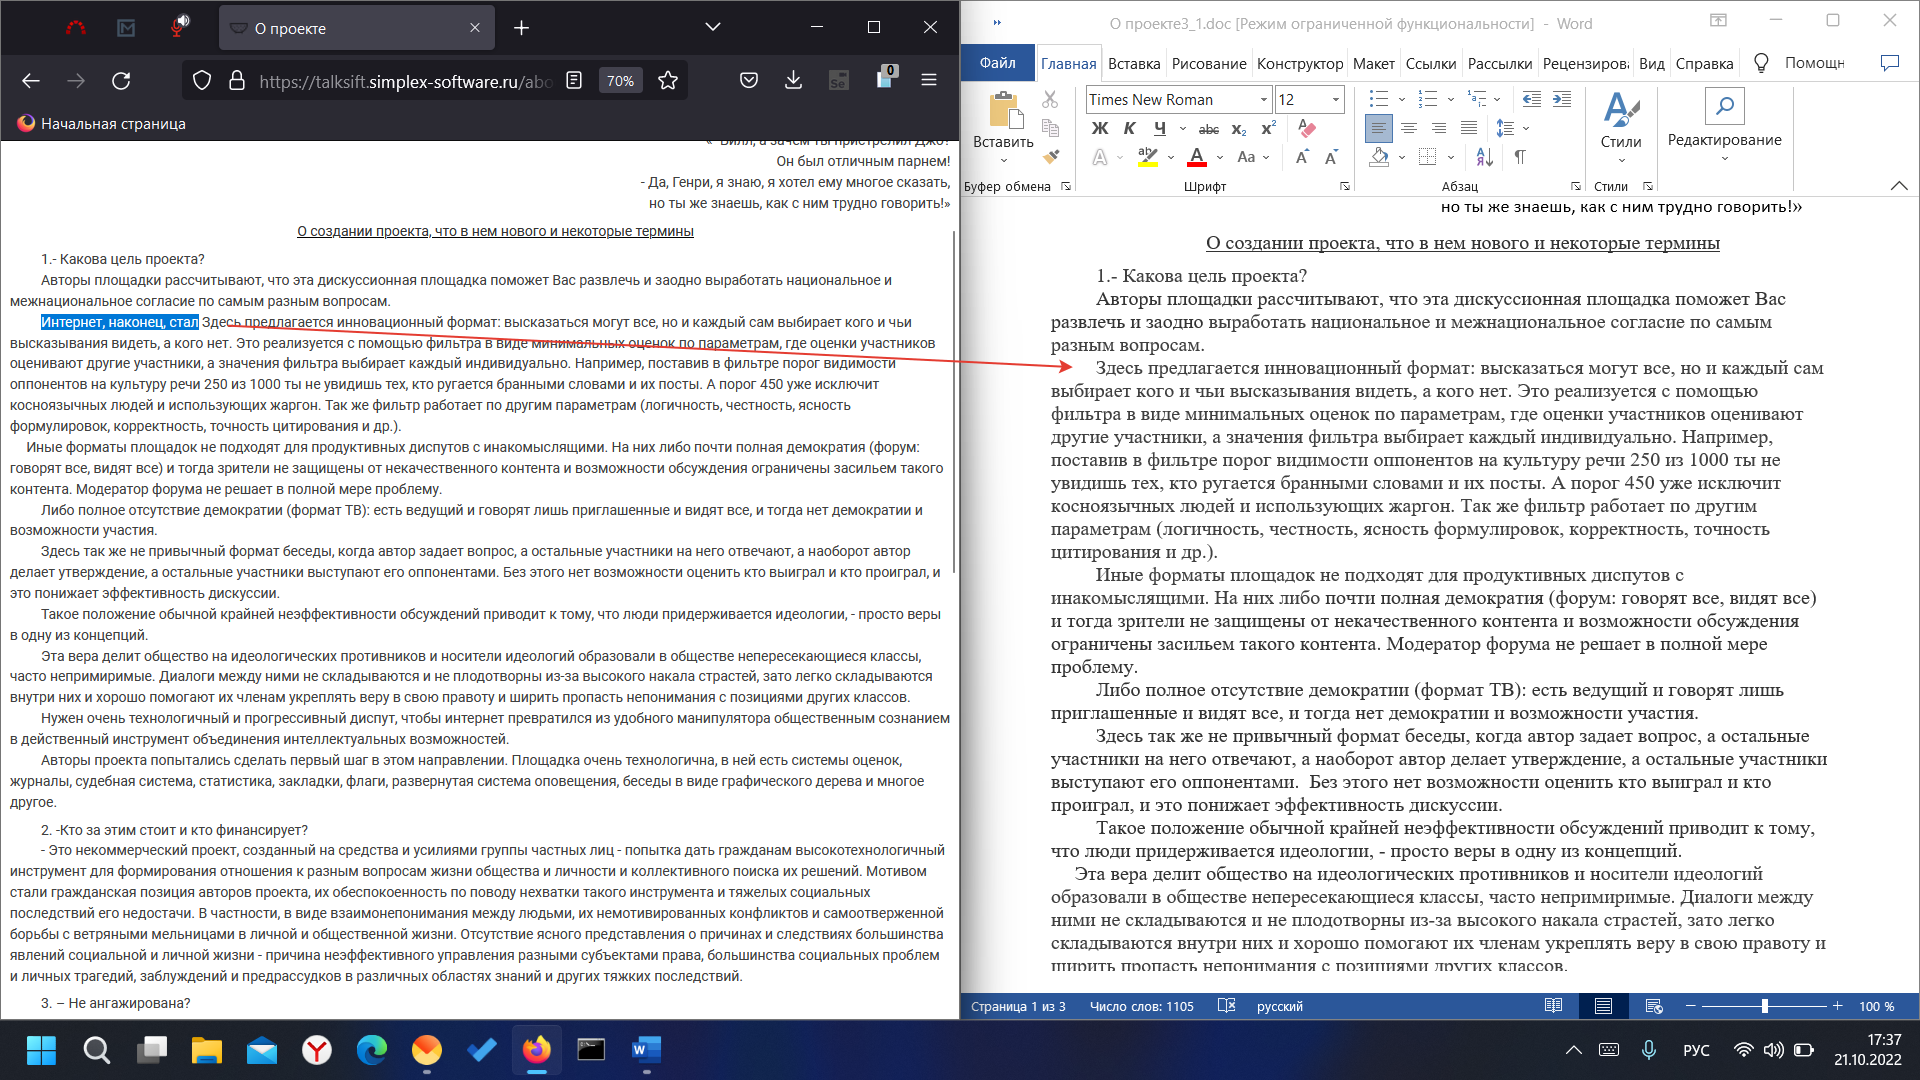Justify paragraph text
Viewport: 1920px width, 1080px height.
pyautogui.click(x=1468, y=128)
